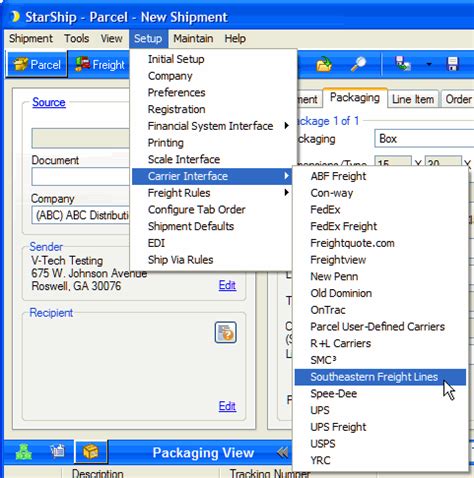
Task: Close the Setup menu from menu bar
Action: point(148,39)
